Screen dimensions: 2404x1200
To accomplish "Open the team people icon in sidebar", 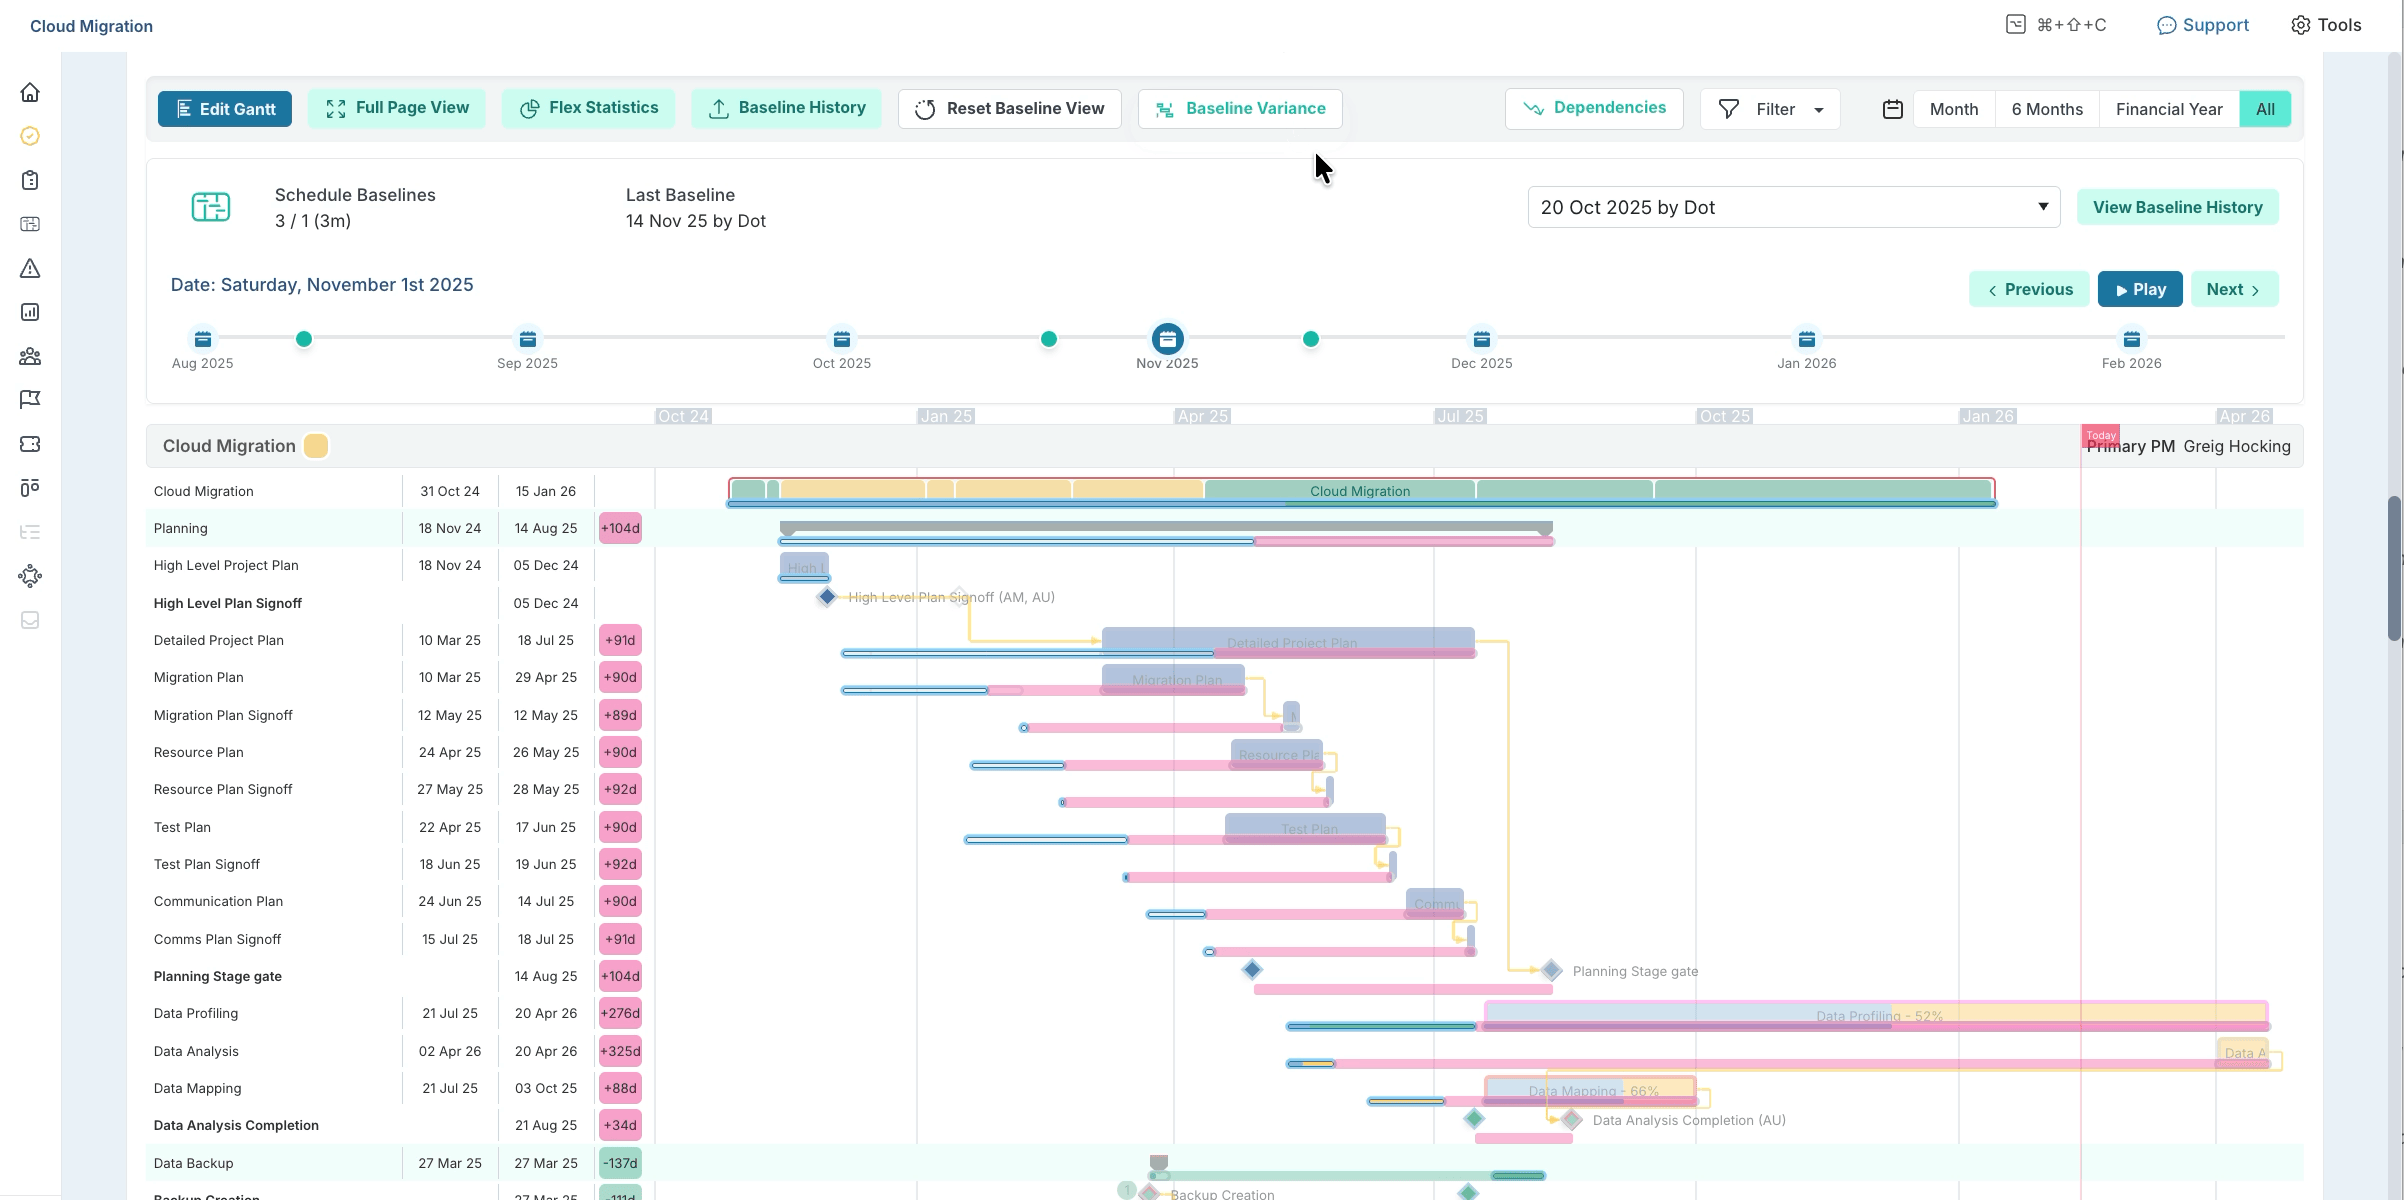I will tap(30, 356).
